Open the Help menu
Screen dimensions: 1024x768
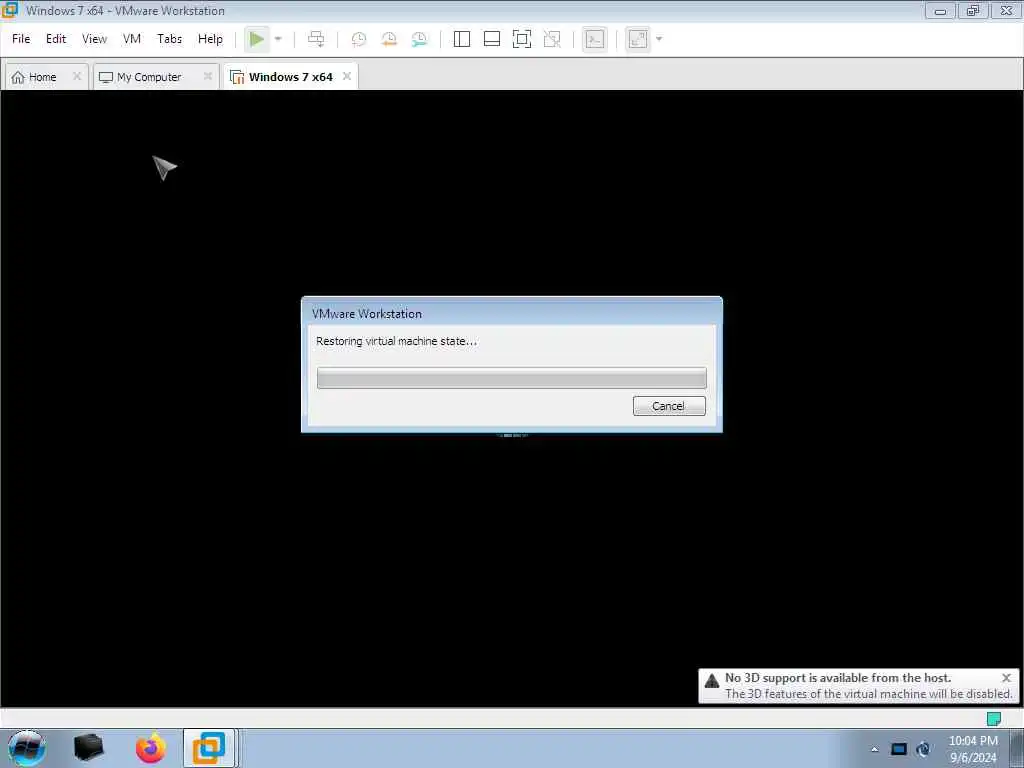click(x=210, y=39)
